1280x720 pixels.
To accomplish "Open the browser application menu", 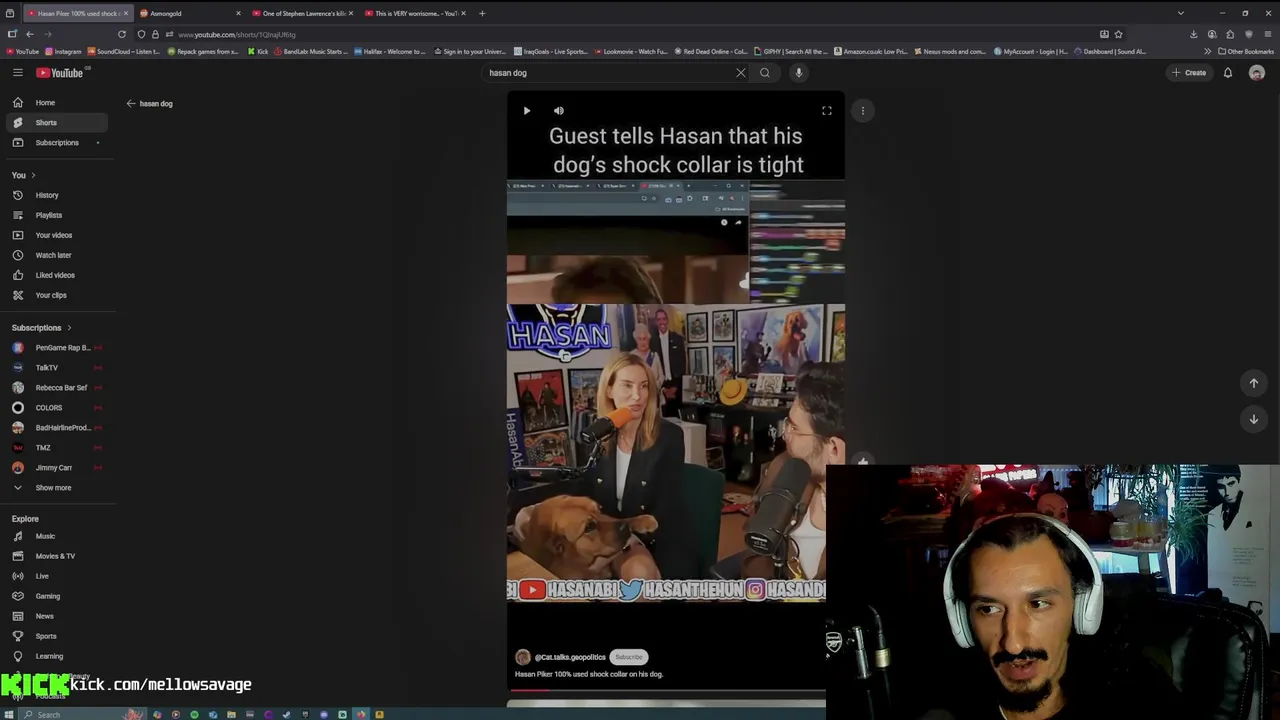I will 1268,34.
